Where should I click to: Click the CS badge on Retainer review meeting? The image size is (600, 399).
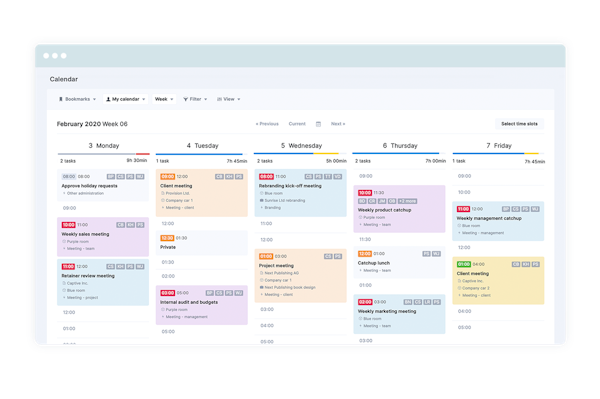point(111,266)
